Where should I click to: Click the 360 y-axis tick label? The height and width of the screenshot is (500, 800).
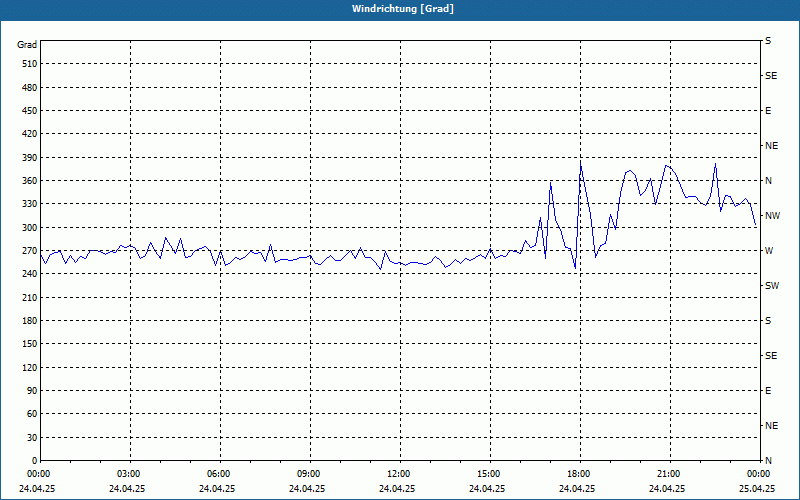tap(30, 181)
